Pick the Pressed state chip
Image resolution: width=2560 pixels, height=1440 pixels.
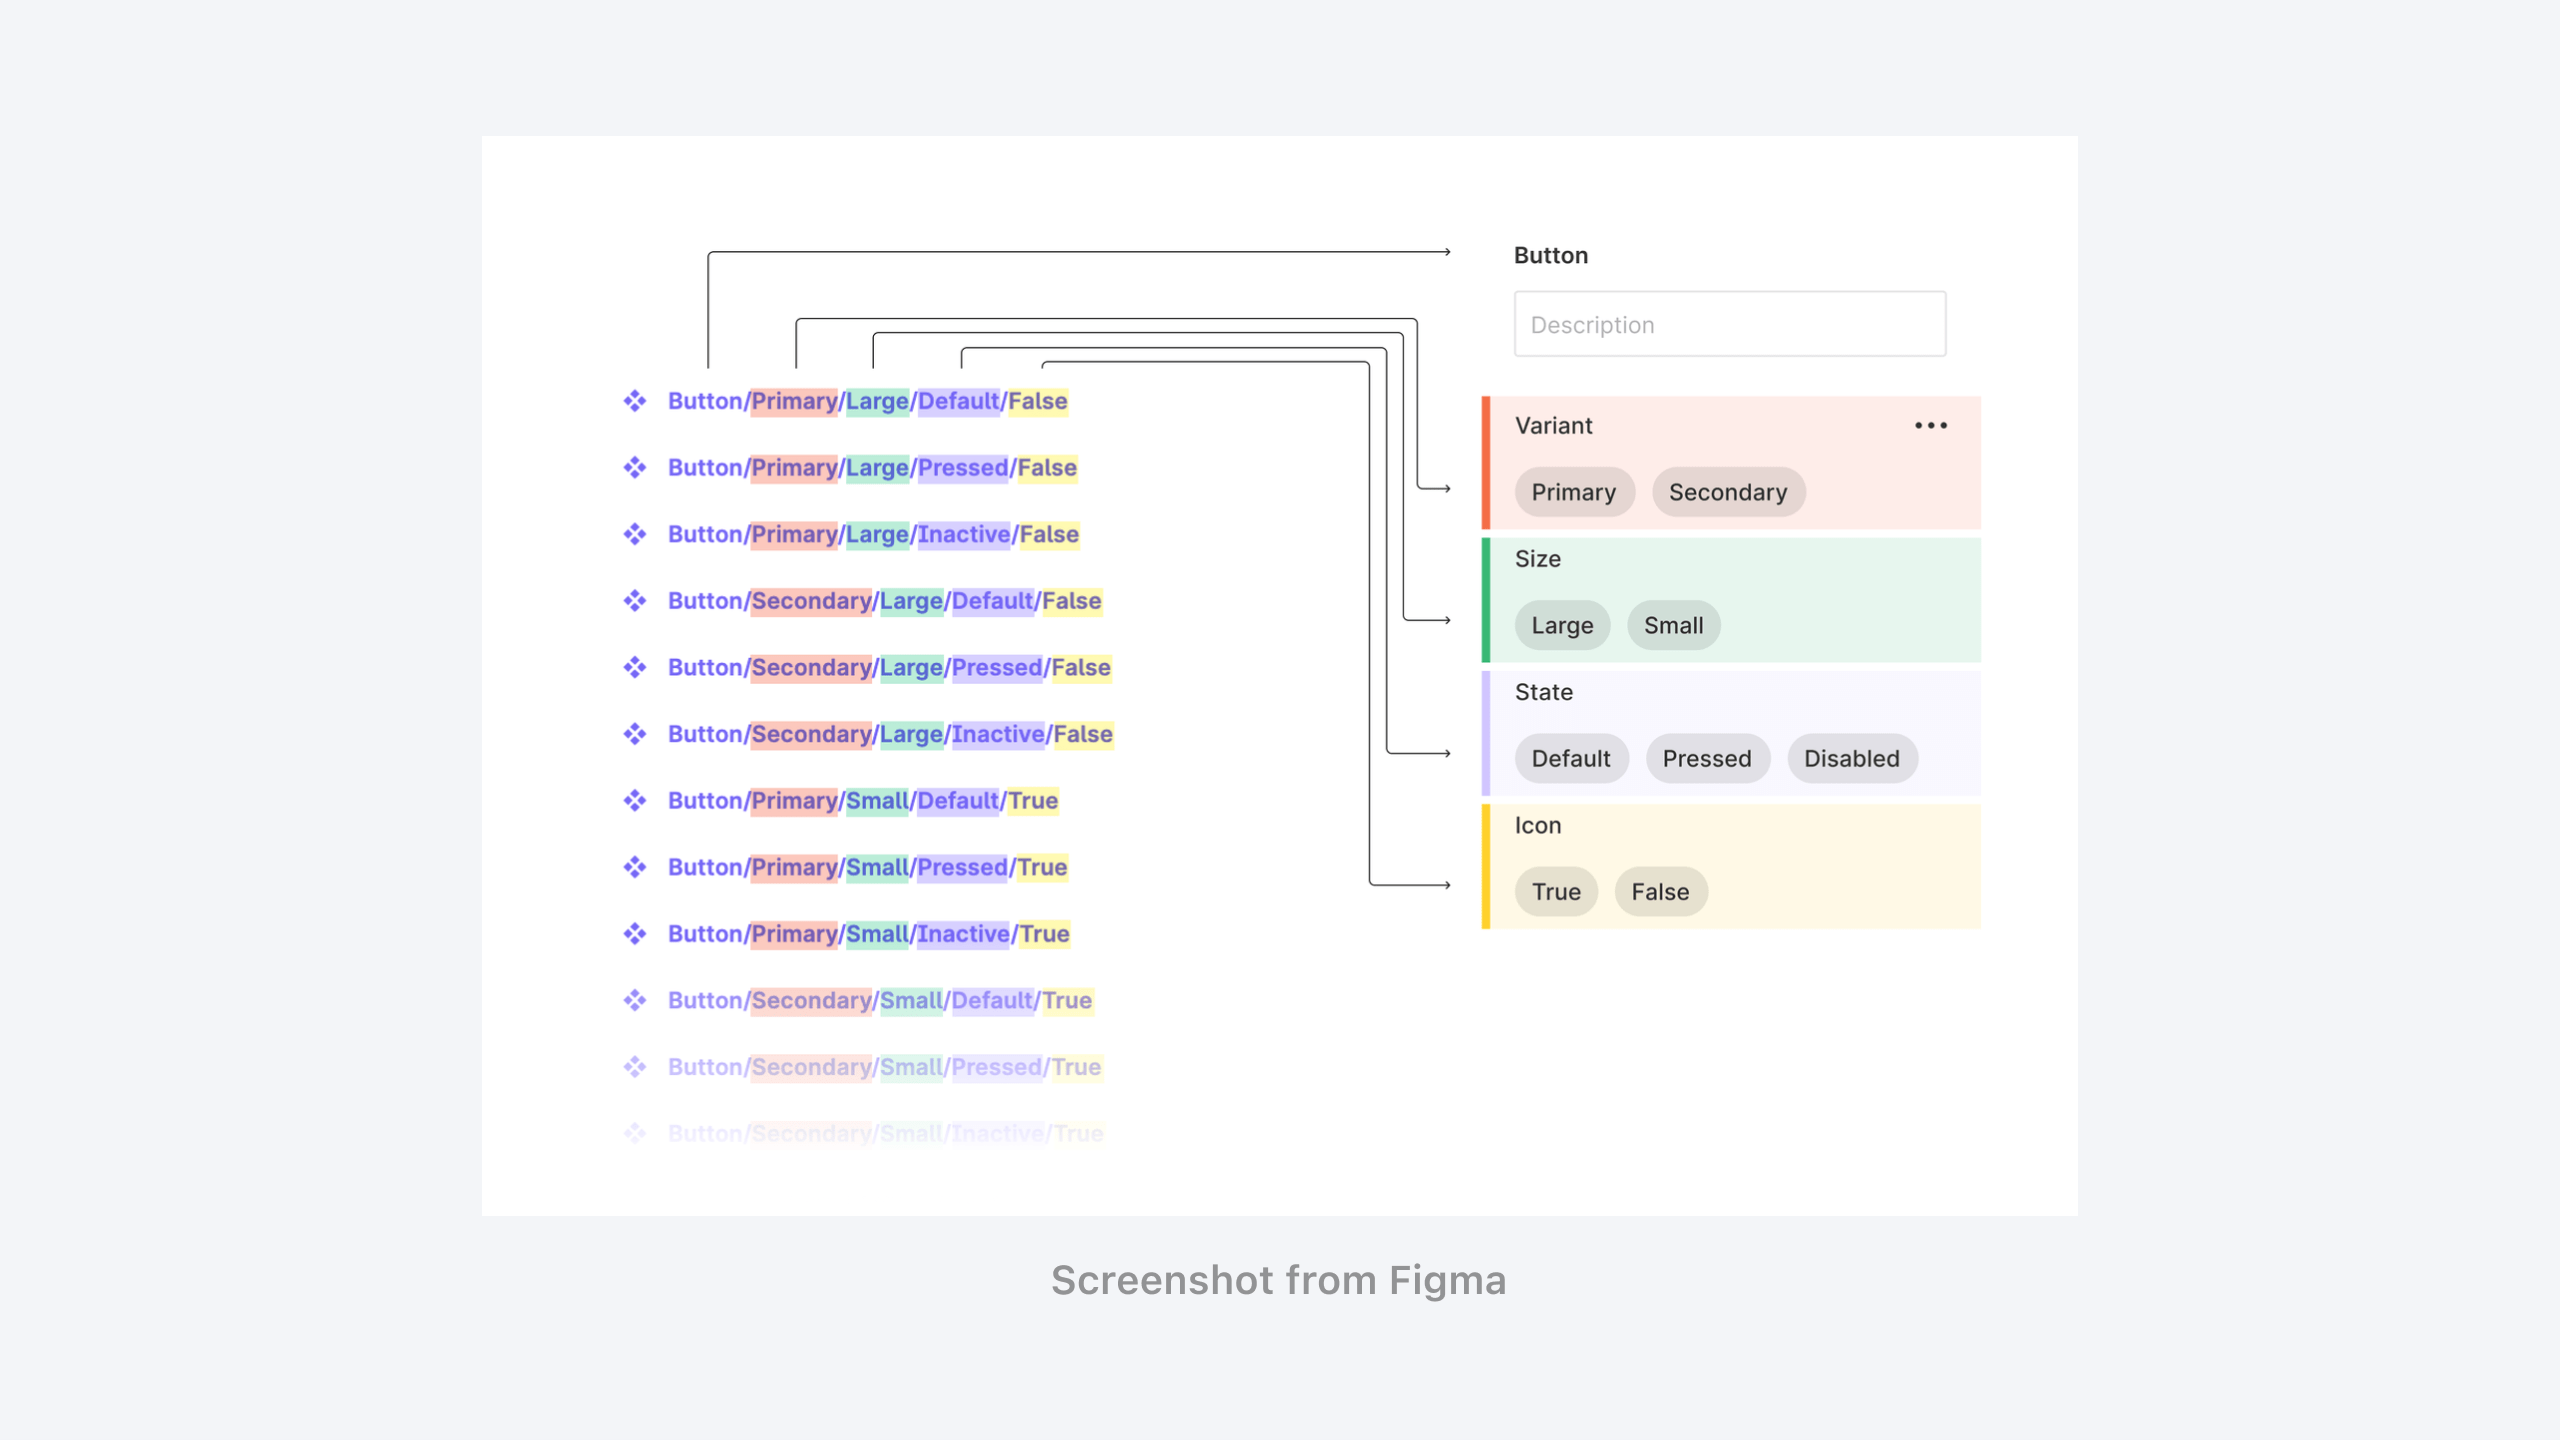click(1706, 759)
